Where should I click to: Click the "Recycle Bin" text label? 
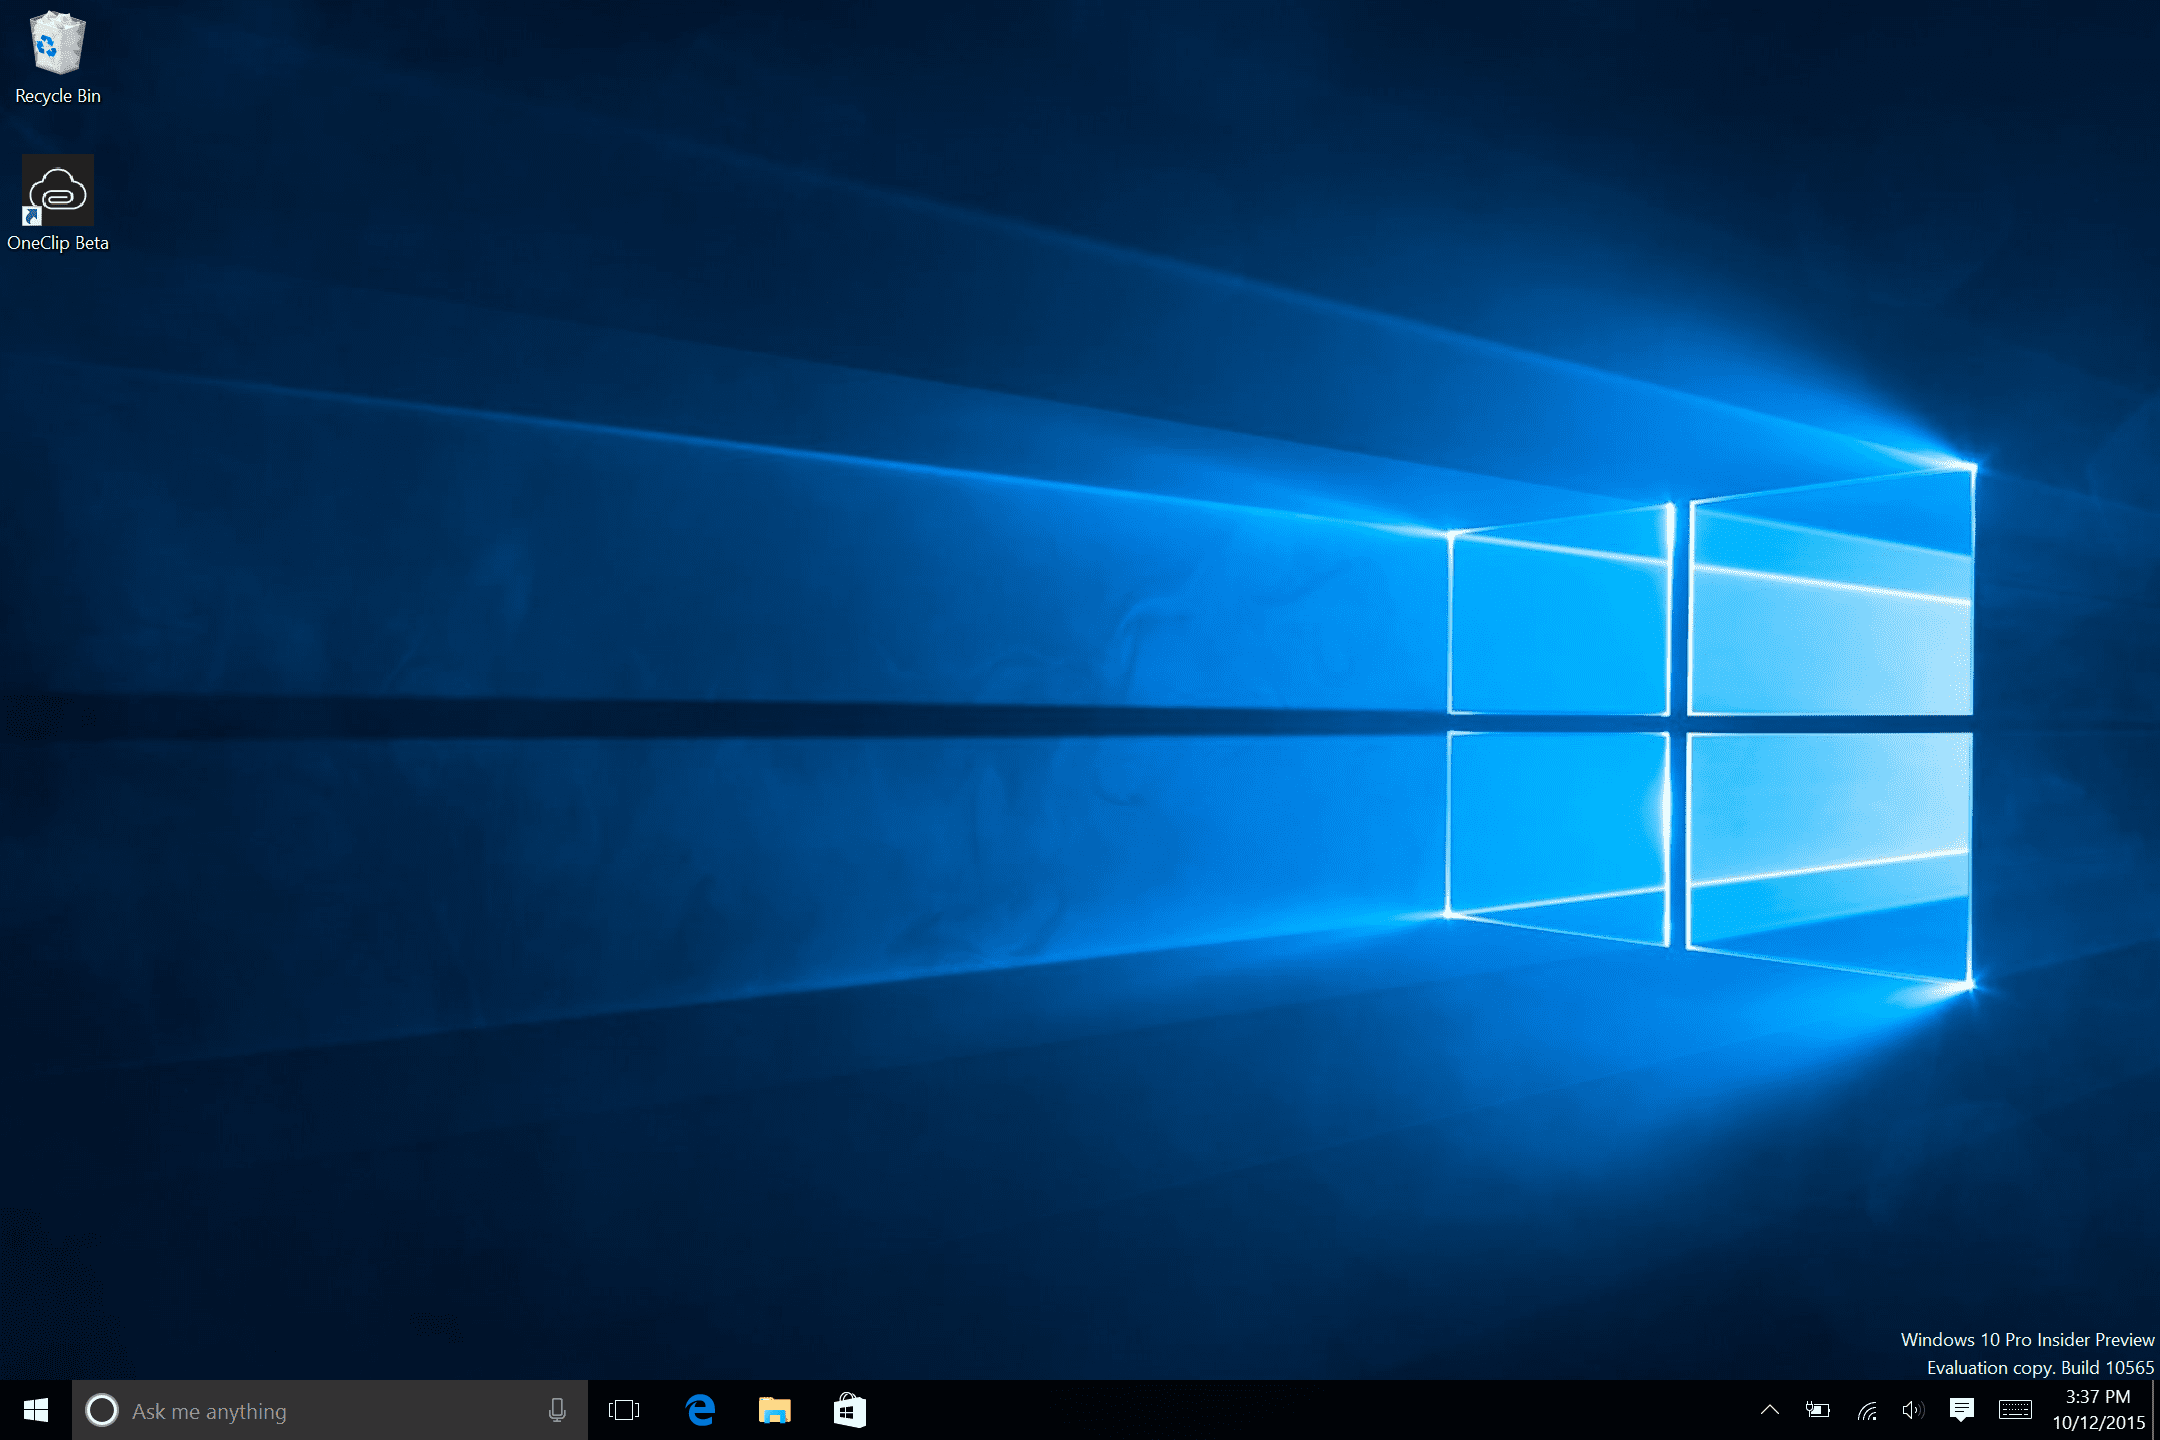(x=58, y=96)
